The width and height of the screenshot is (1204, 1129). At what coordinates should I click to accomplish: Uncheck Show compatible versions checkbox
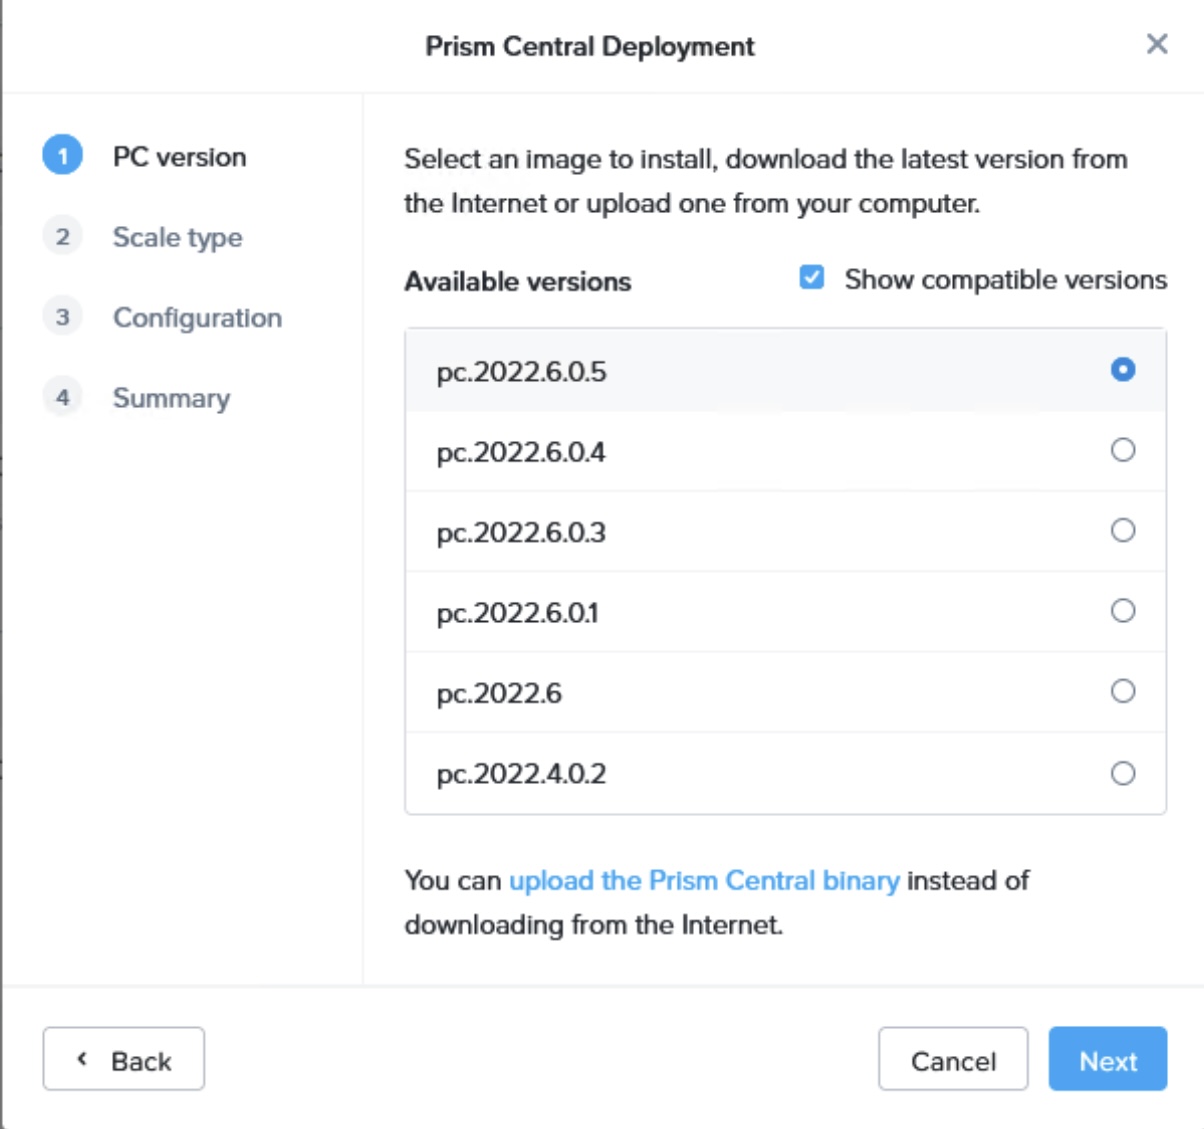pos(812,278)
